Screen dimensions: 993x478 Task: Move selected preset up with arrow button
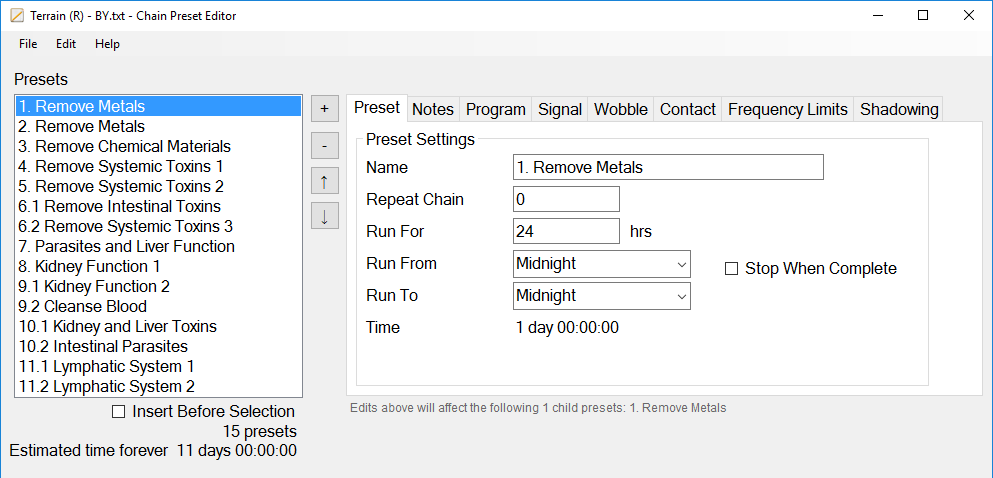324,181
